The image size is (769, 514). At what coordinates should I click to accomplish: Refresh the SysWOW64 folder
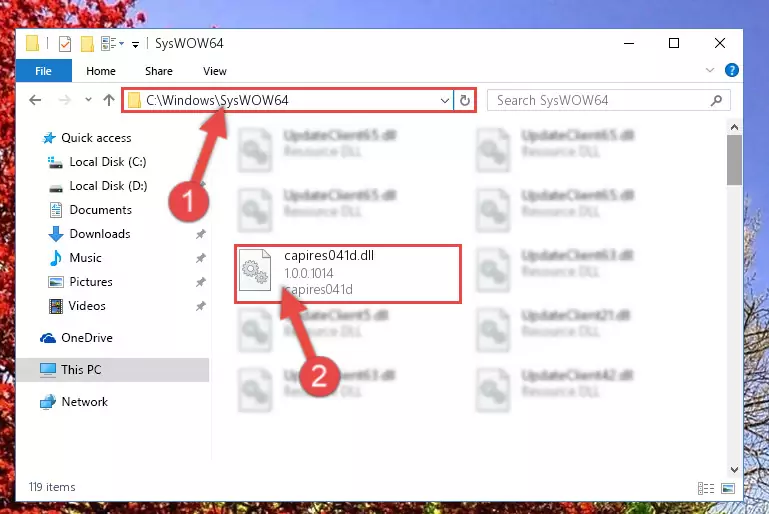[x=464, y=101]
